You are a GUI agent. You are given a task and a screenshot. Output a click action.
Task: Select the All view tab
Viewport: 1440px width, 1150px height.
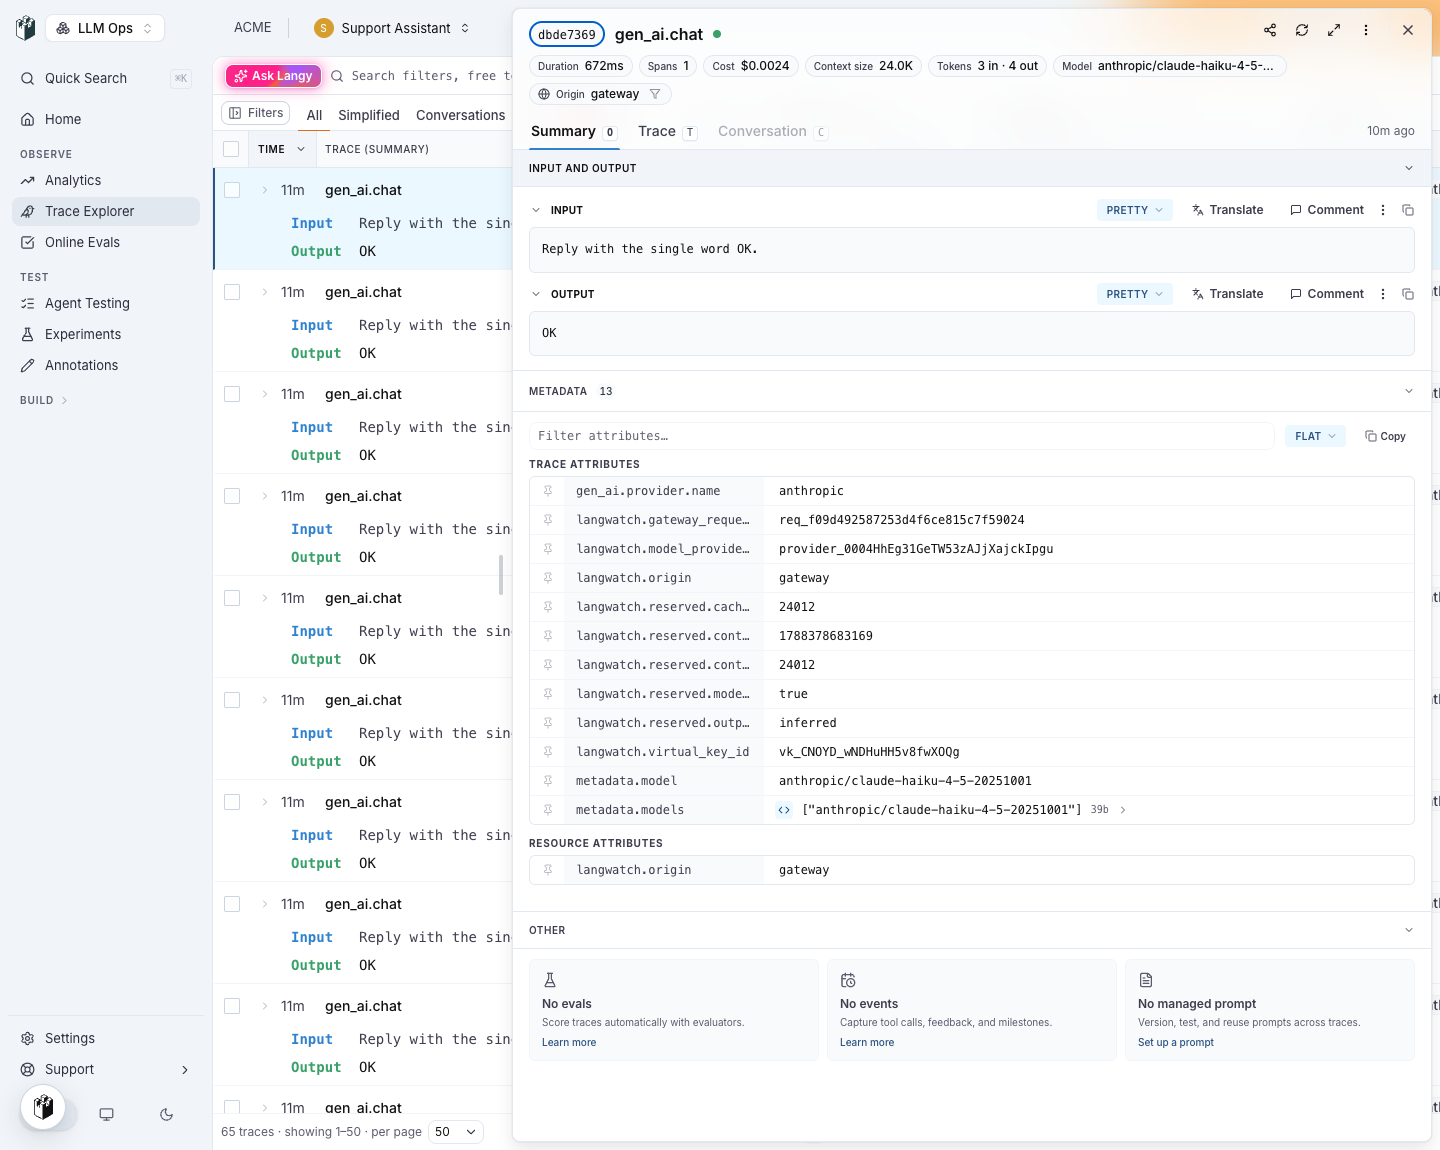(x=314, y=115)
